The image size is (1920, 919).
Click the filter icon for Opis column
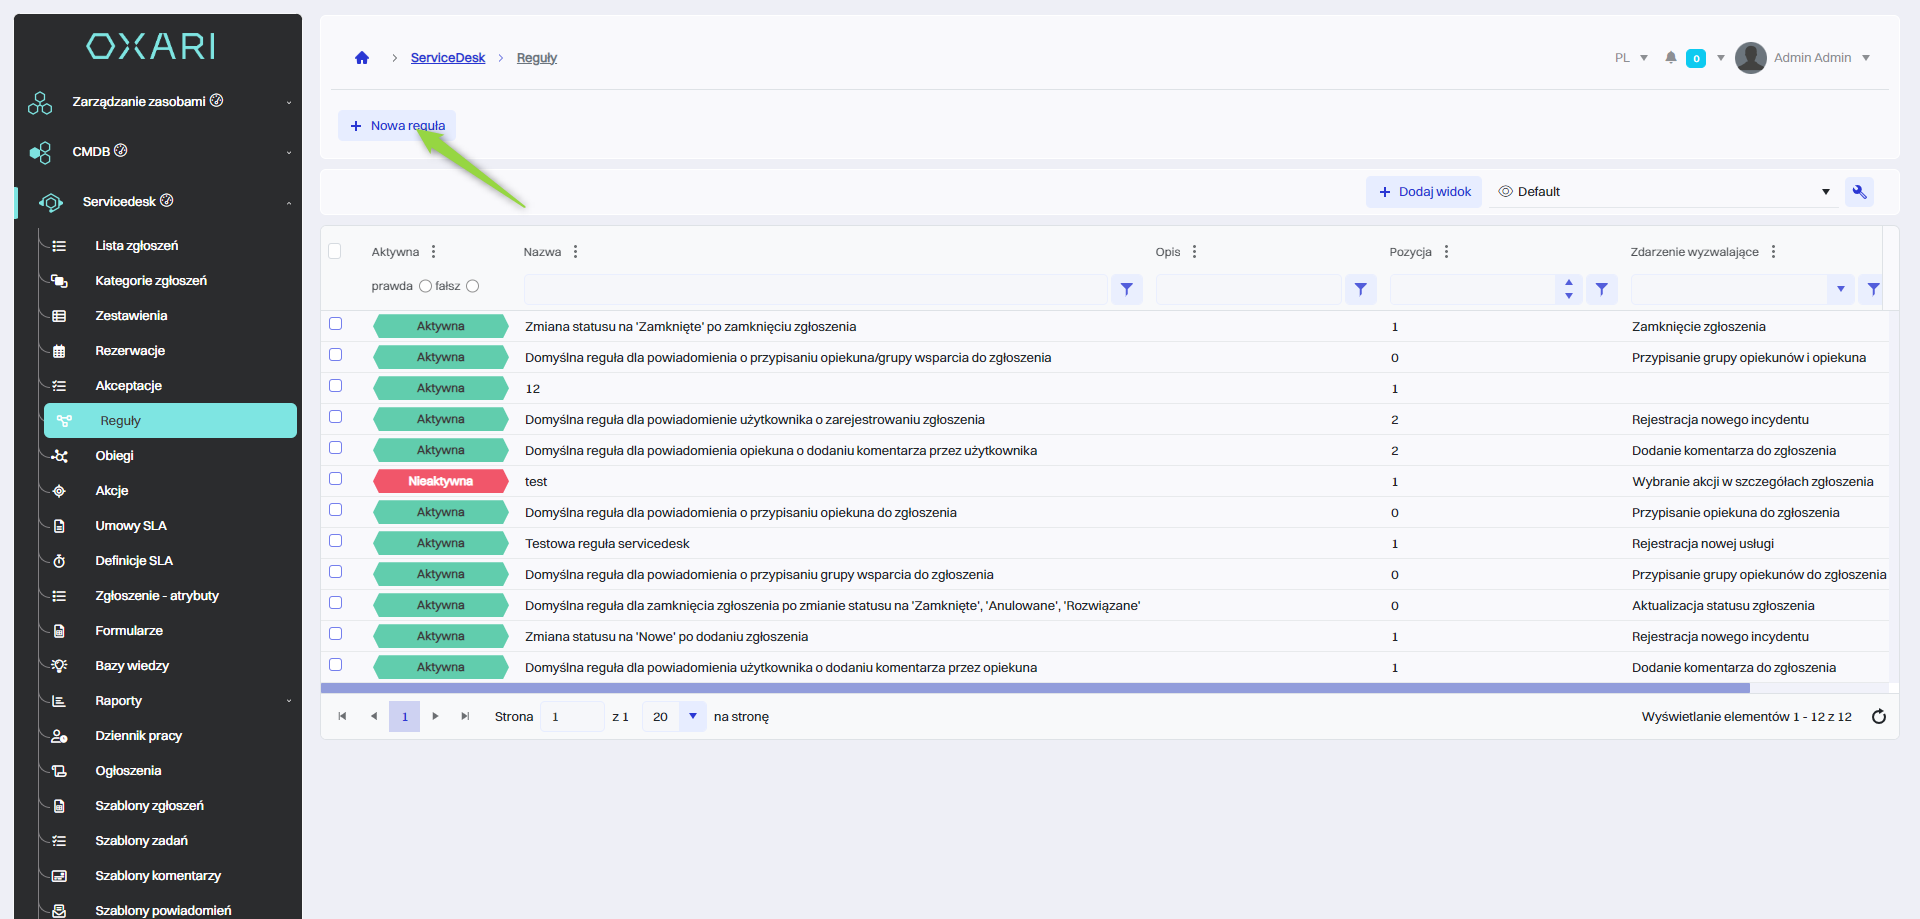pyautogui.click(x=1360, y=289)
